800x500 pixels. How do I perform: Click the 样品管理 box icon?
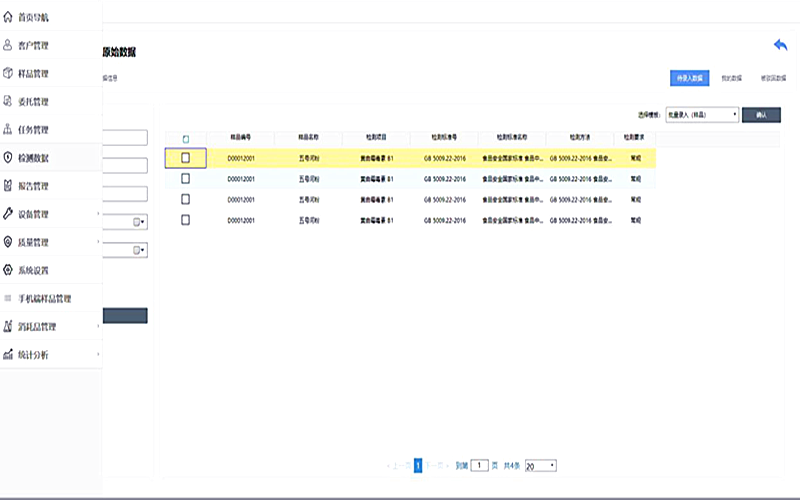pyautogui.click(x=9, y=73)
